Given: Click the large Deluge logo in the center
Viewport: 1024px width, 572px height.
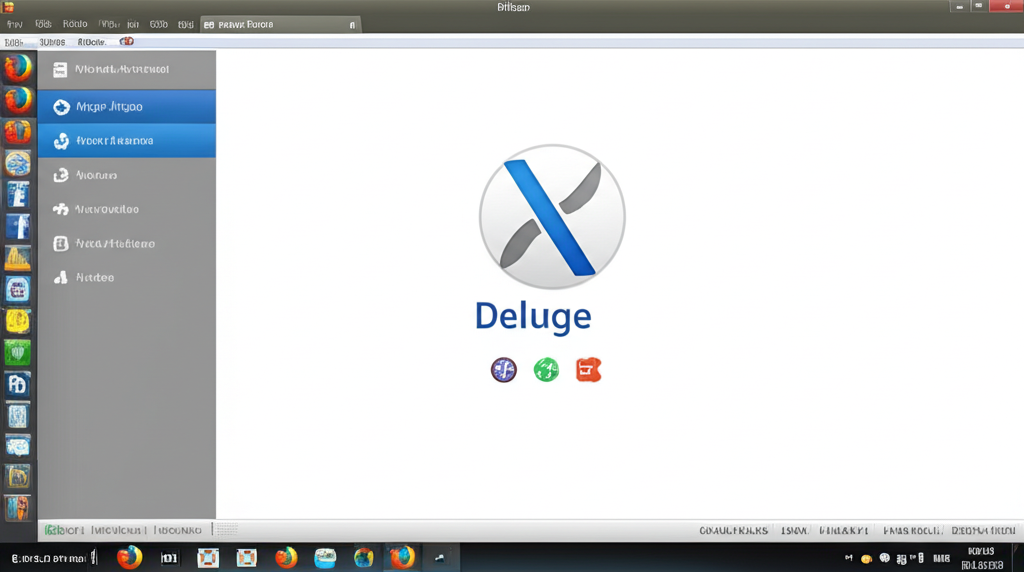Looking at the screenshot, I should pos(552,216).
